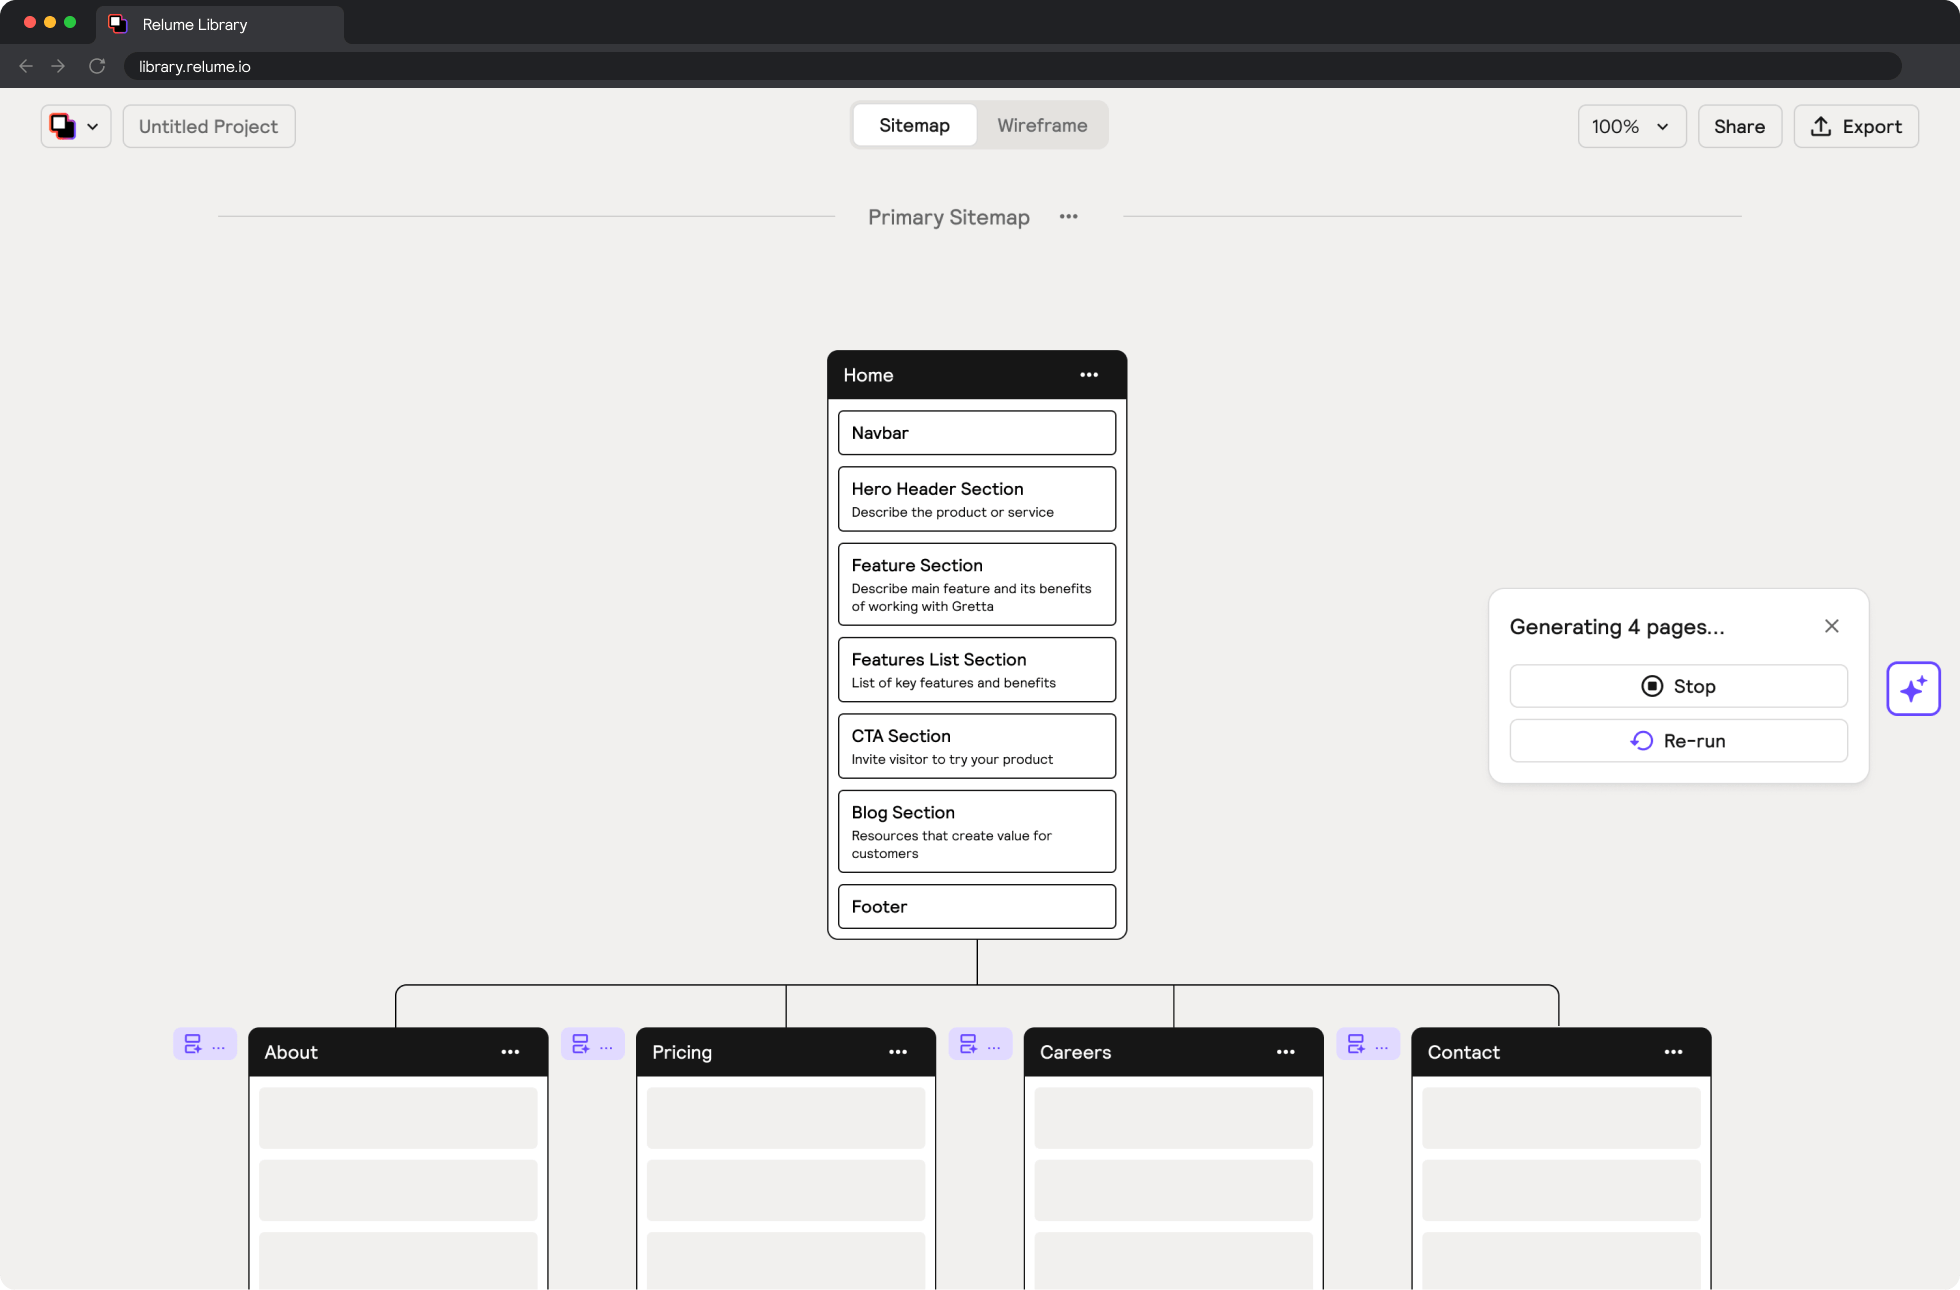Screen dimensions: 1960x1290
Task: Click add-page icon left of Careers
Action: (x=968, y=1044)
